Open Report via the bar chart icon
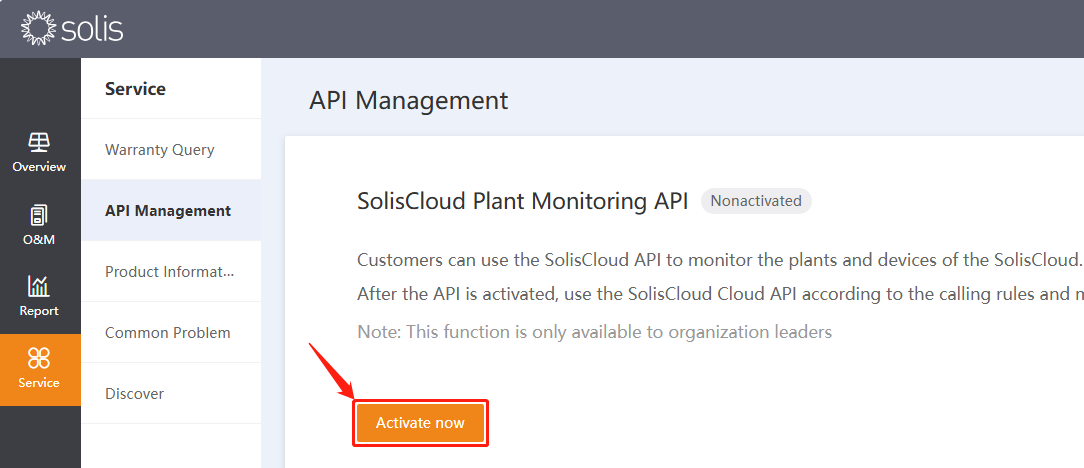The image size is (1084, 468). point(39,286)
